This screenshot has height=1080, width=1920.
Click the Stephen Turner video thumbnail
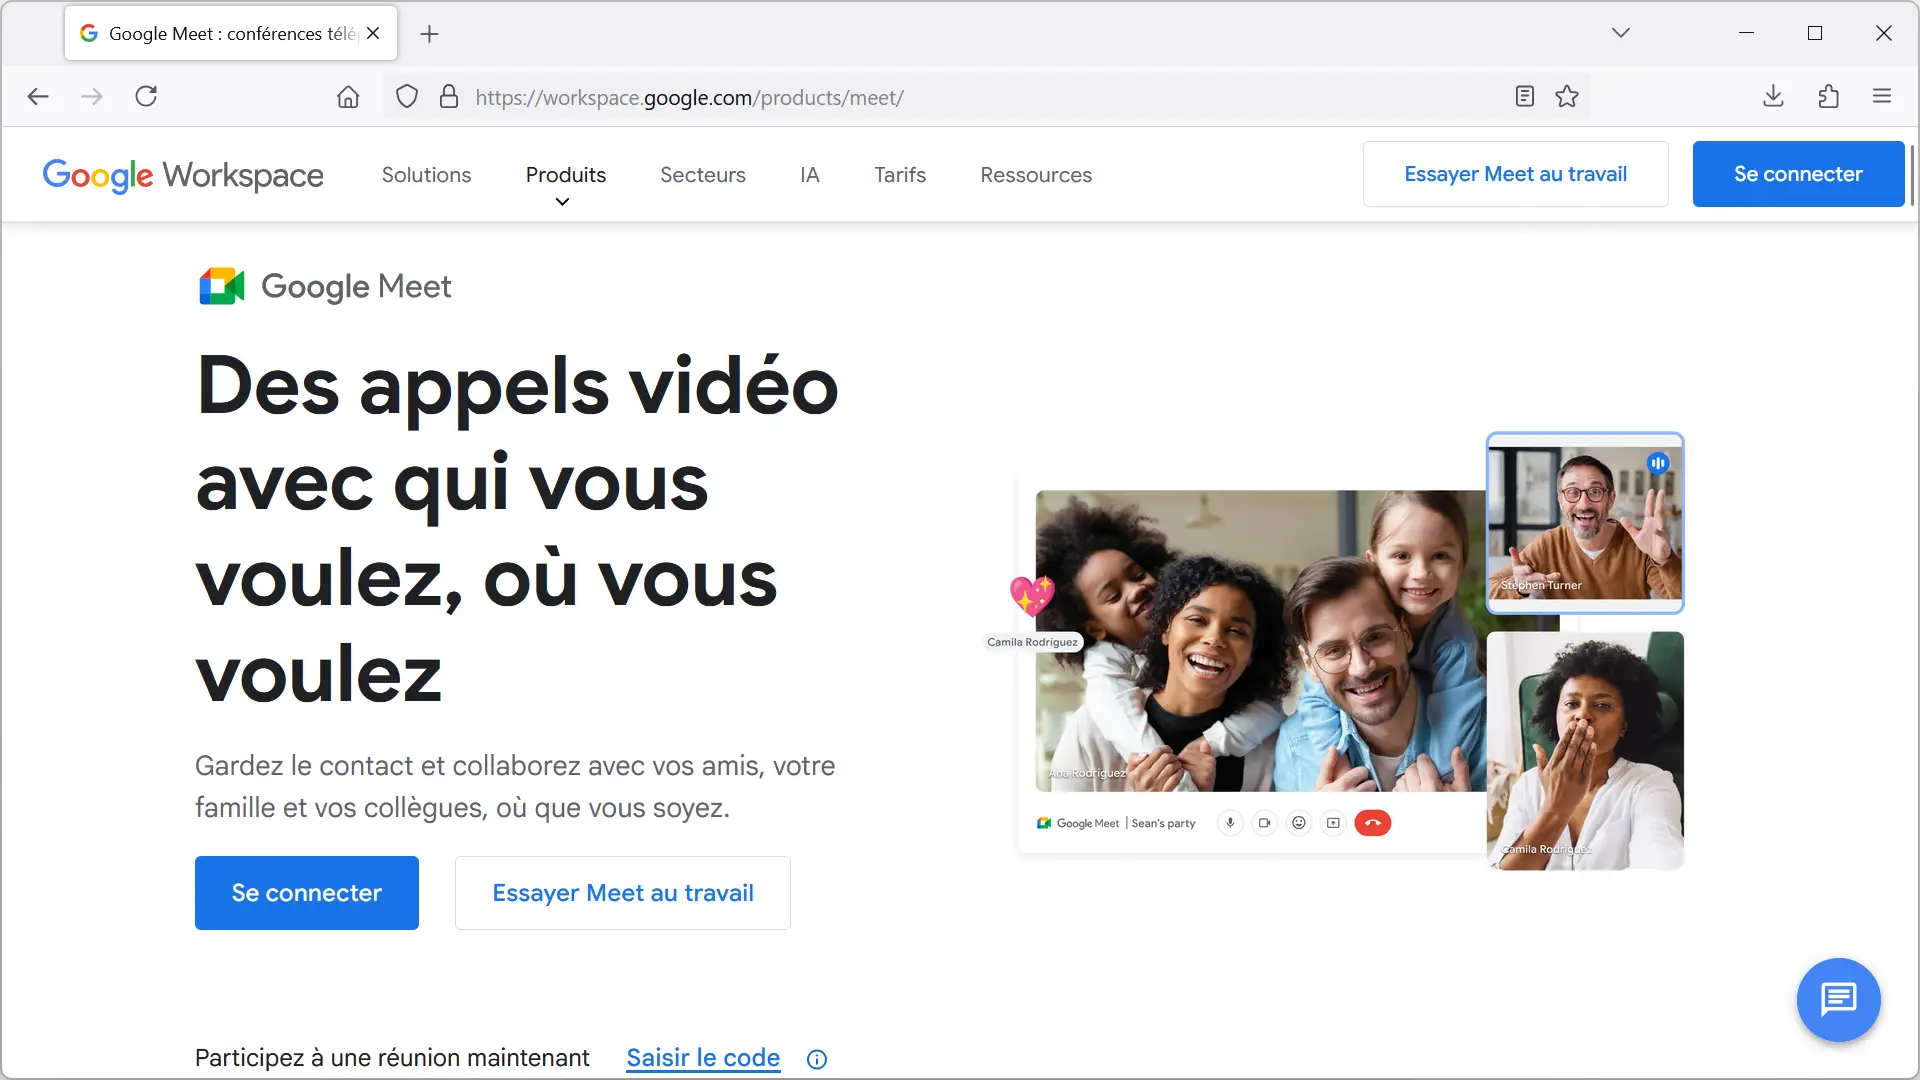click(x=1585, y=523)
